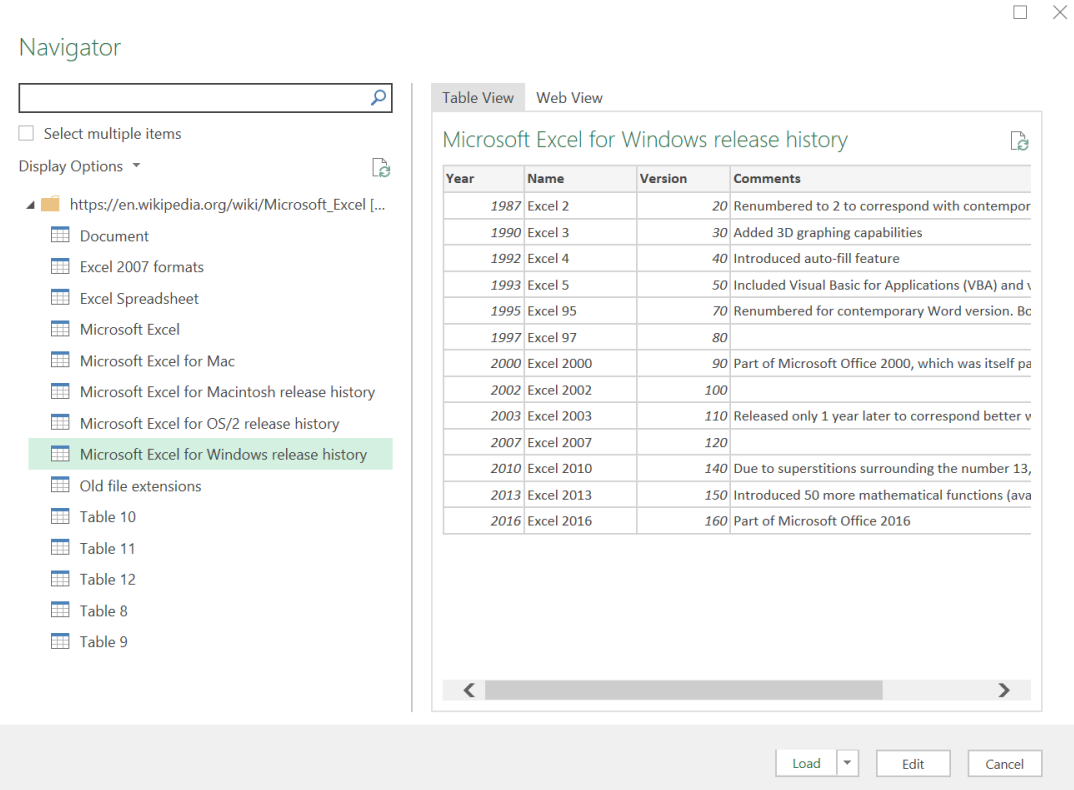The image size is (1074, 790).
Task: Enable the Select multiple items checkbox
Action: pos(26,133)
